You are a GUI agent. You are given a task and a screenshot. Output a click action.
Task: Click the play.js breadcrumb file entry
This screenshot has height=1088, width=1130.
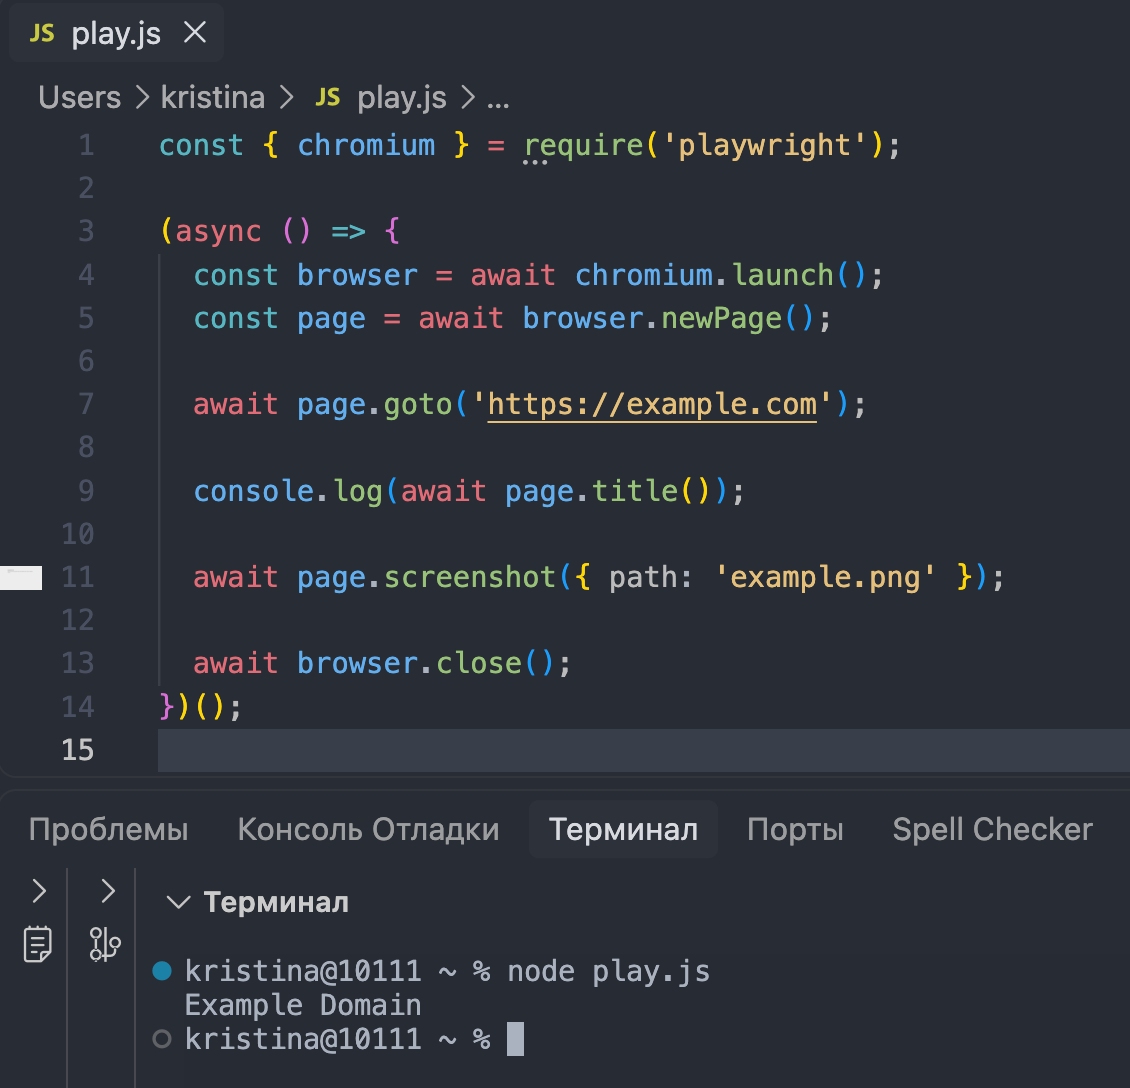coord(401,98)
